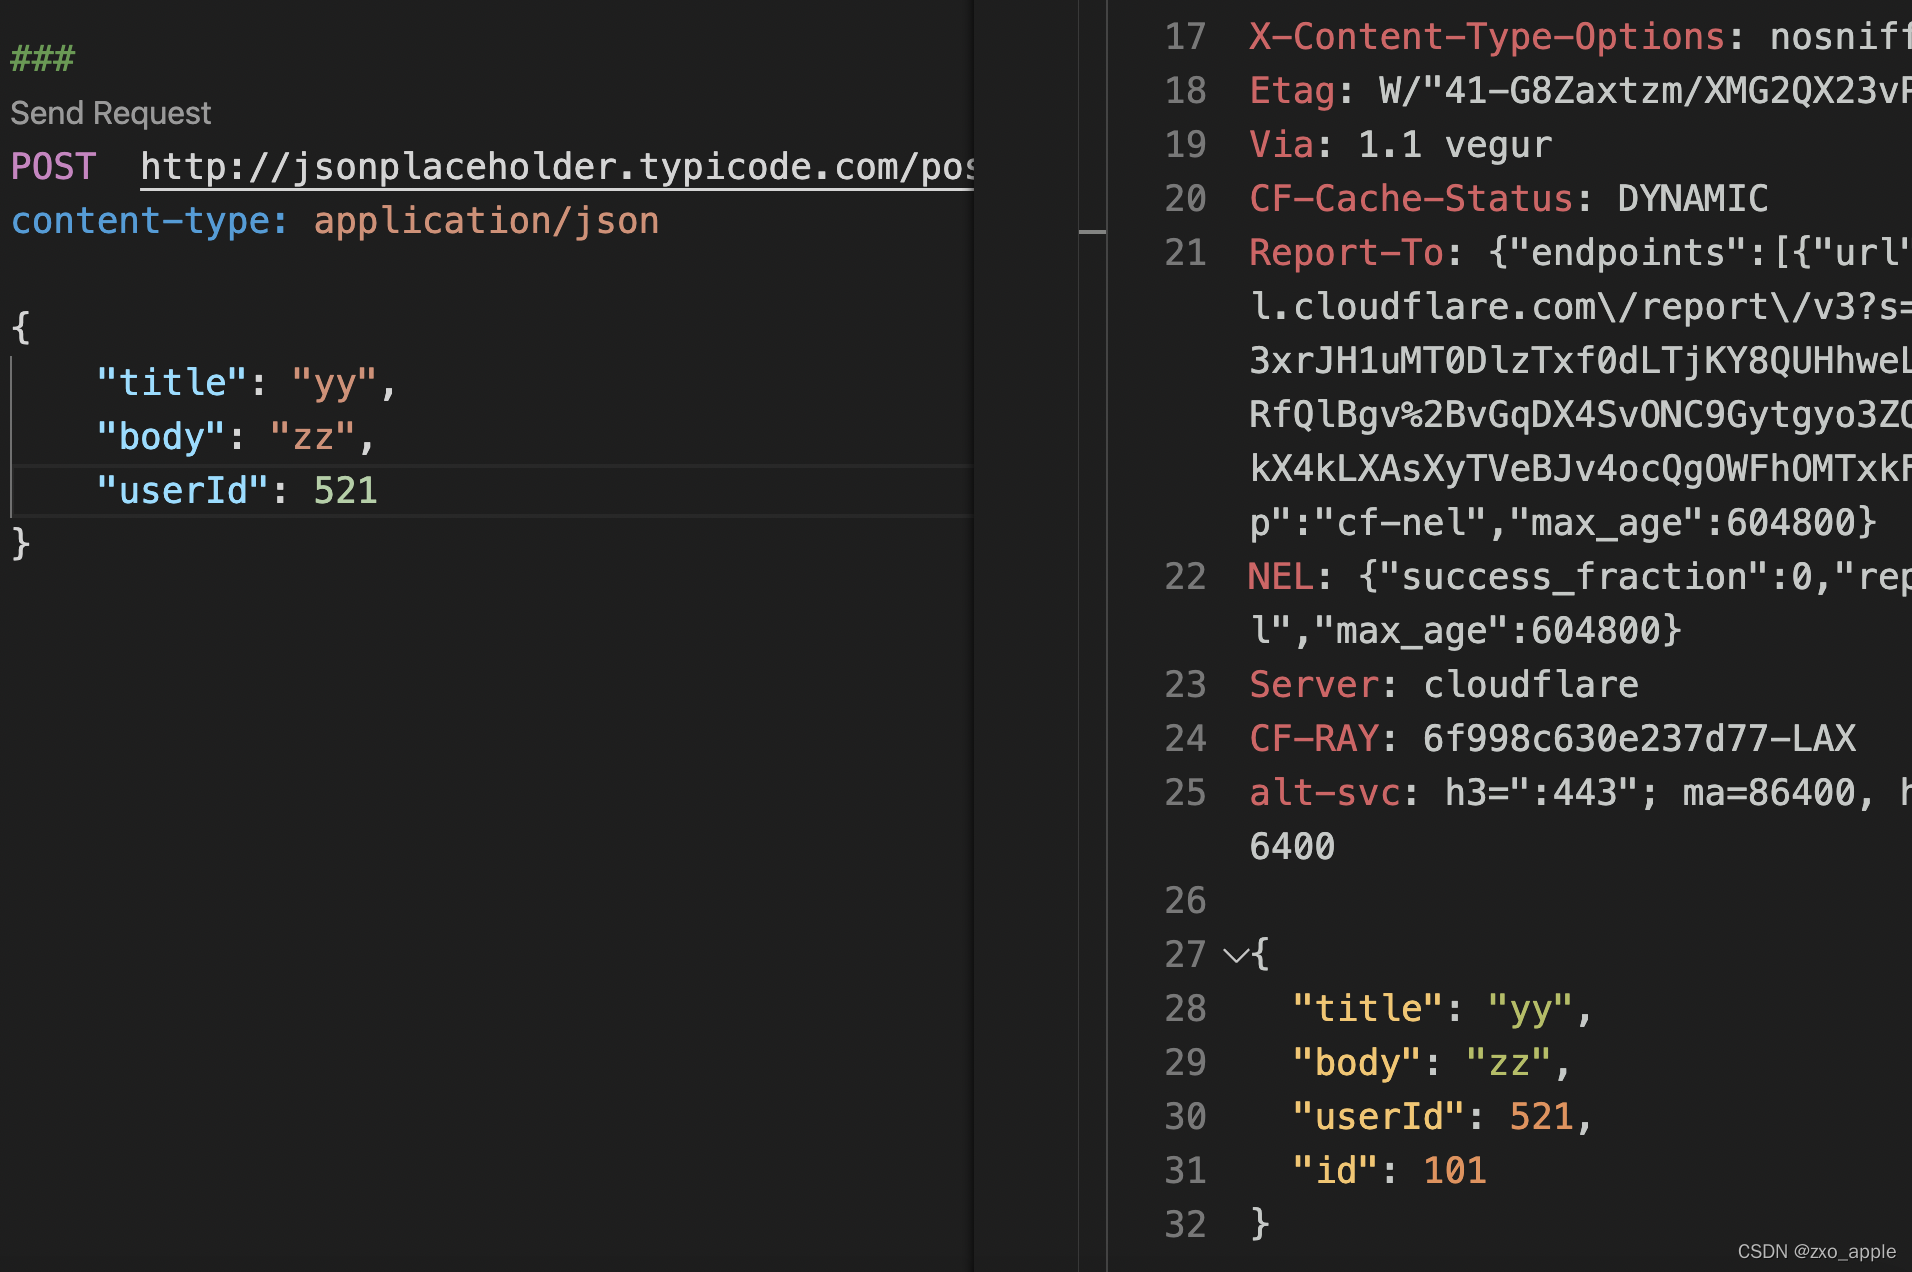This screenshot has height=1272, width=1912.
Task: Click the 521 value in response JSON
Action: [1541, 1117]
